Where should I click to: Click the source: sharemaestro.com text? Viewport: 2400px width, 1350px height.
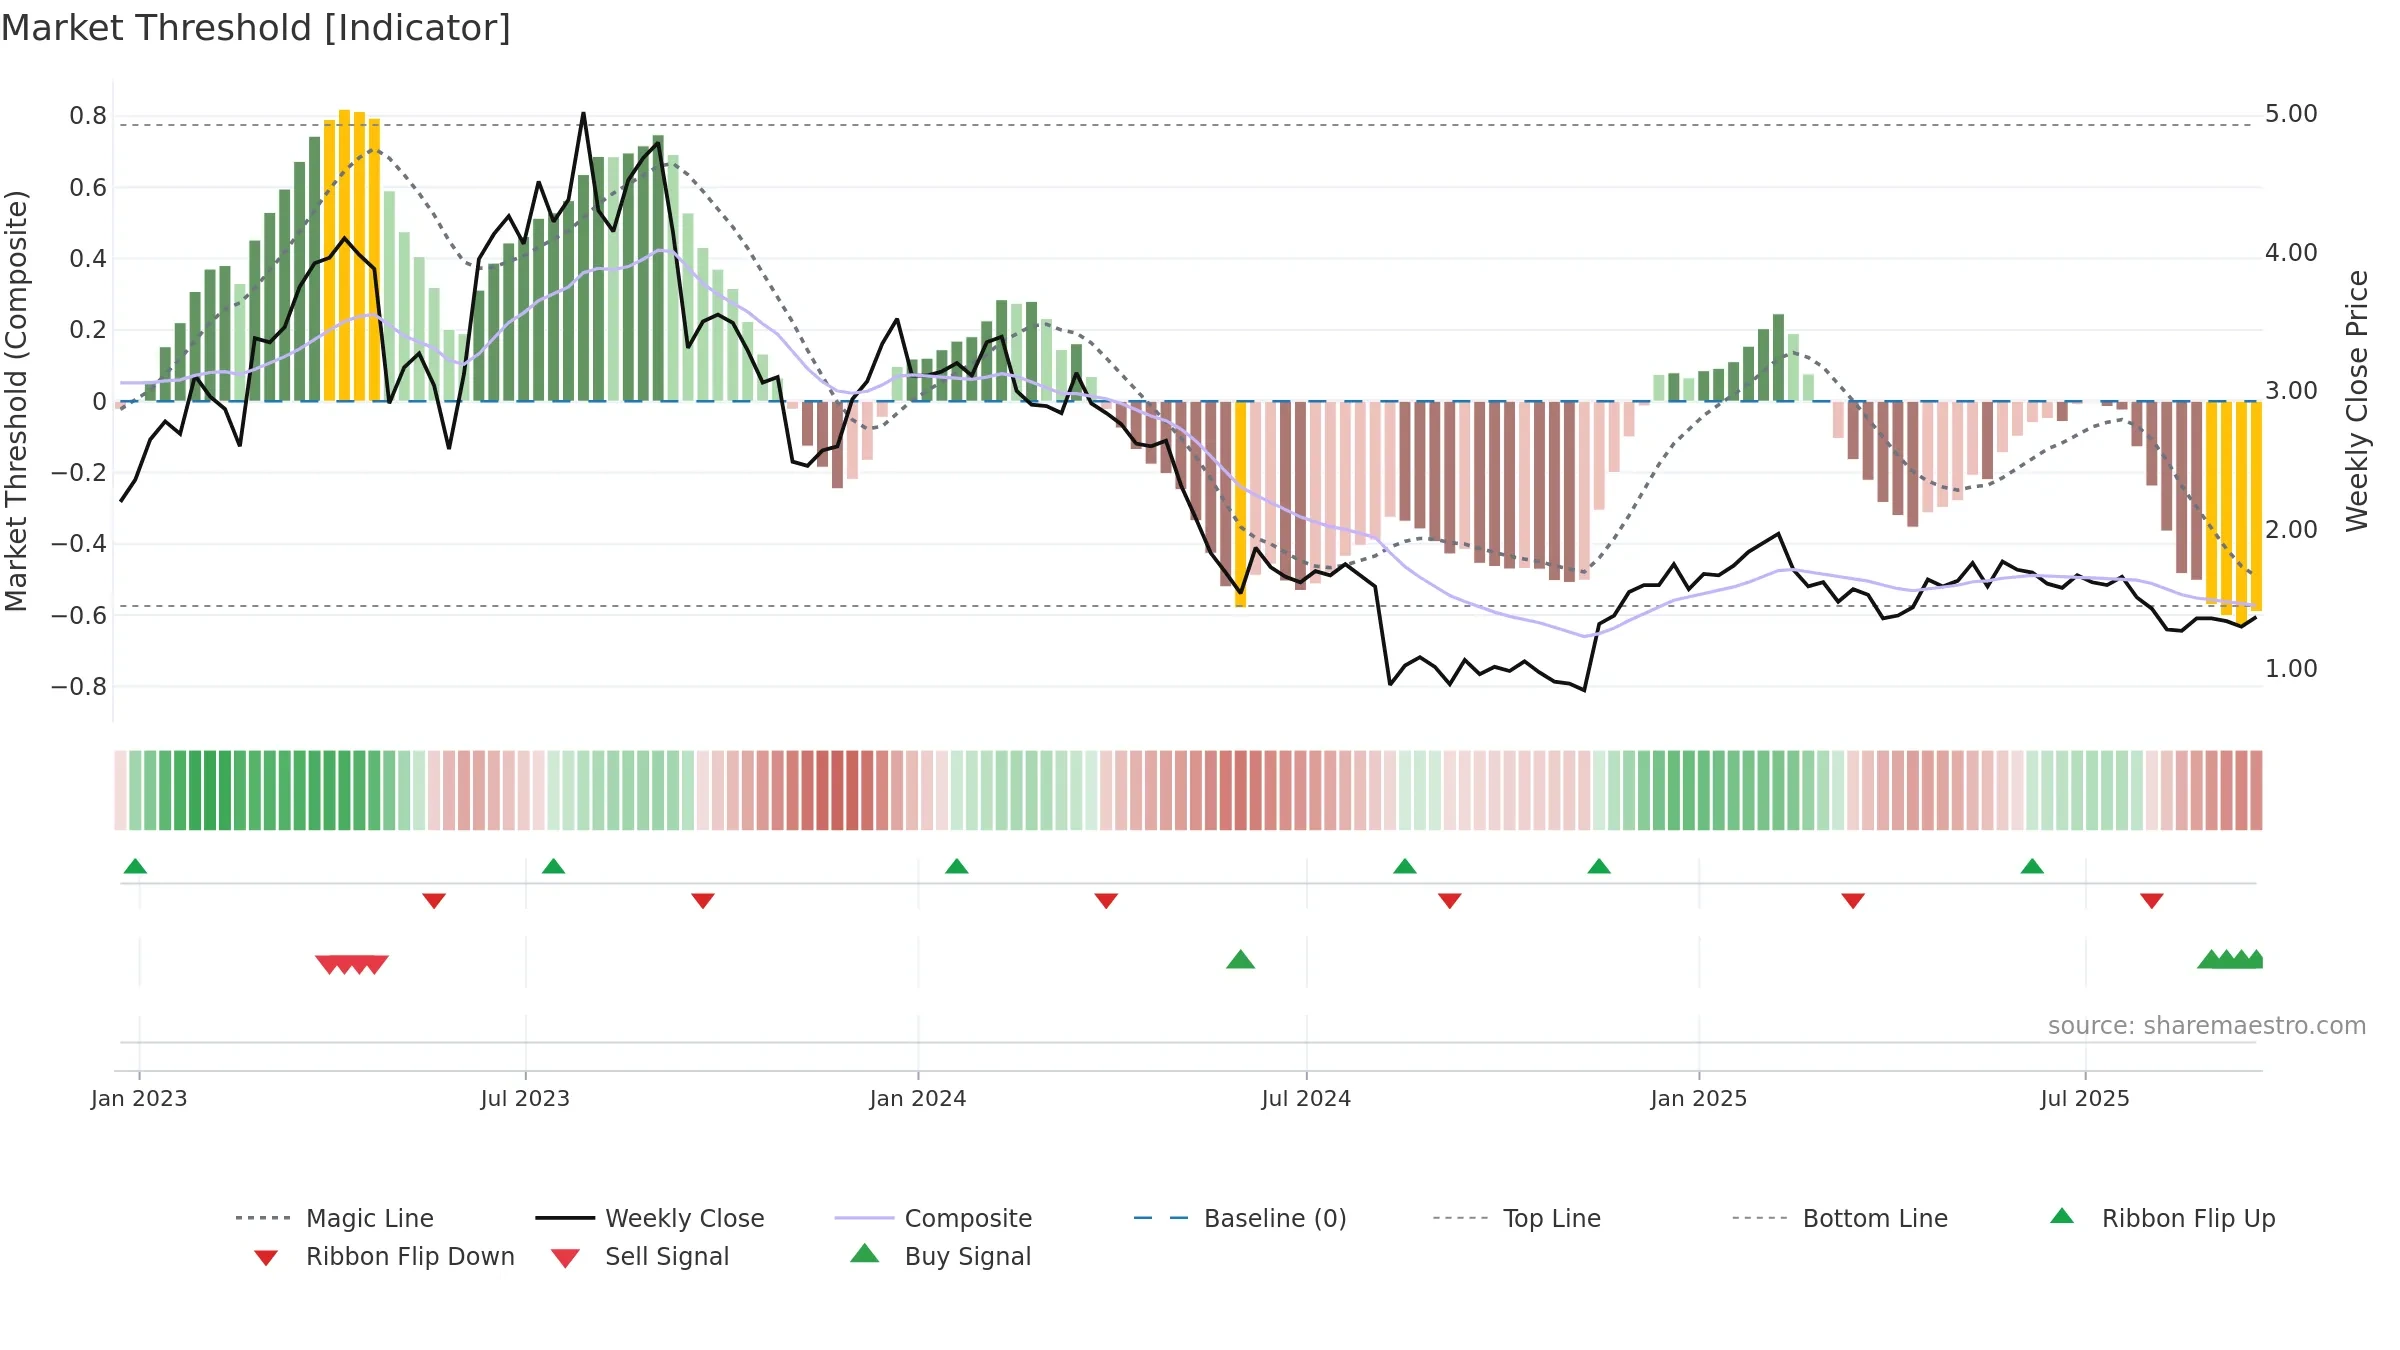(2206, 1026)
